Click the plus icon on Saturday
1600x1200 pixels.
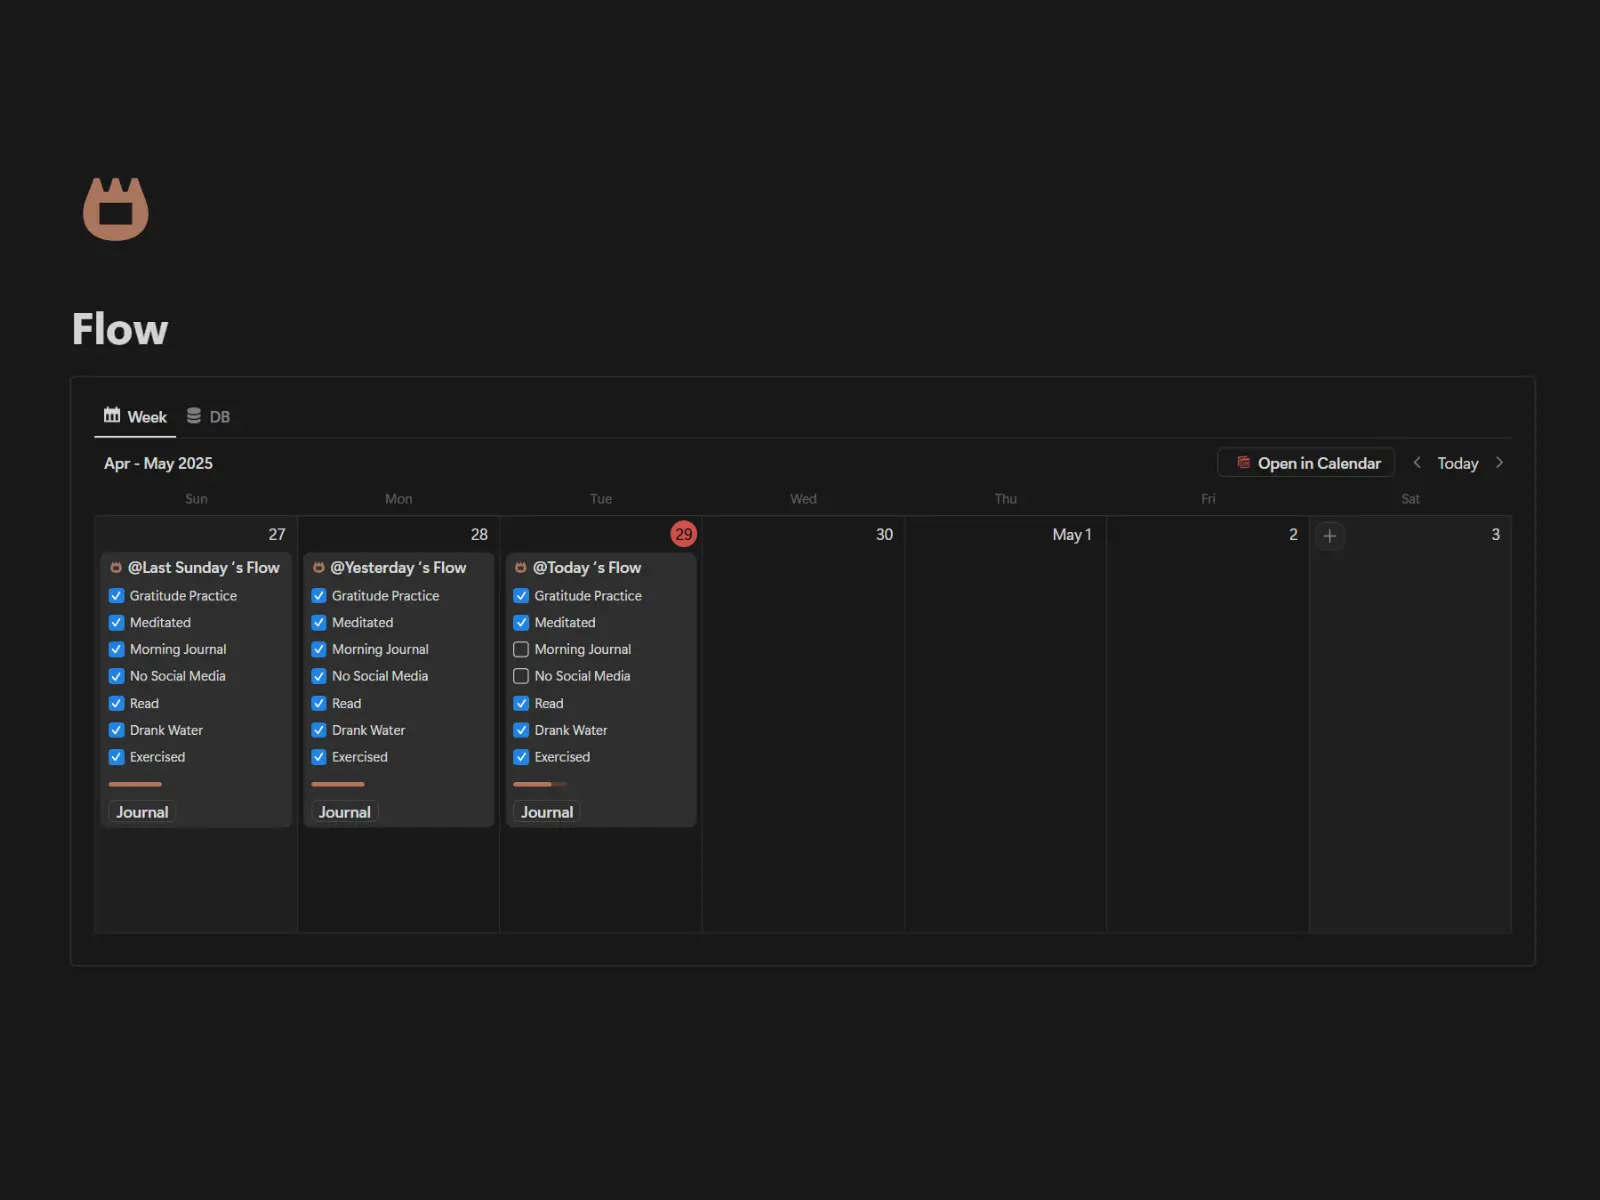point(1329,536)
